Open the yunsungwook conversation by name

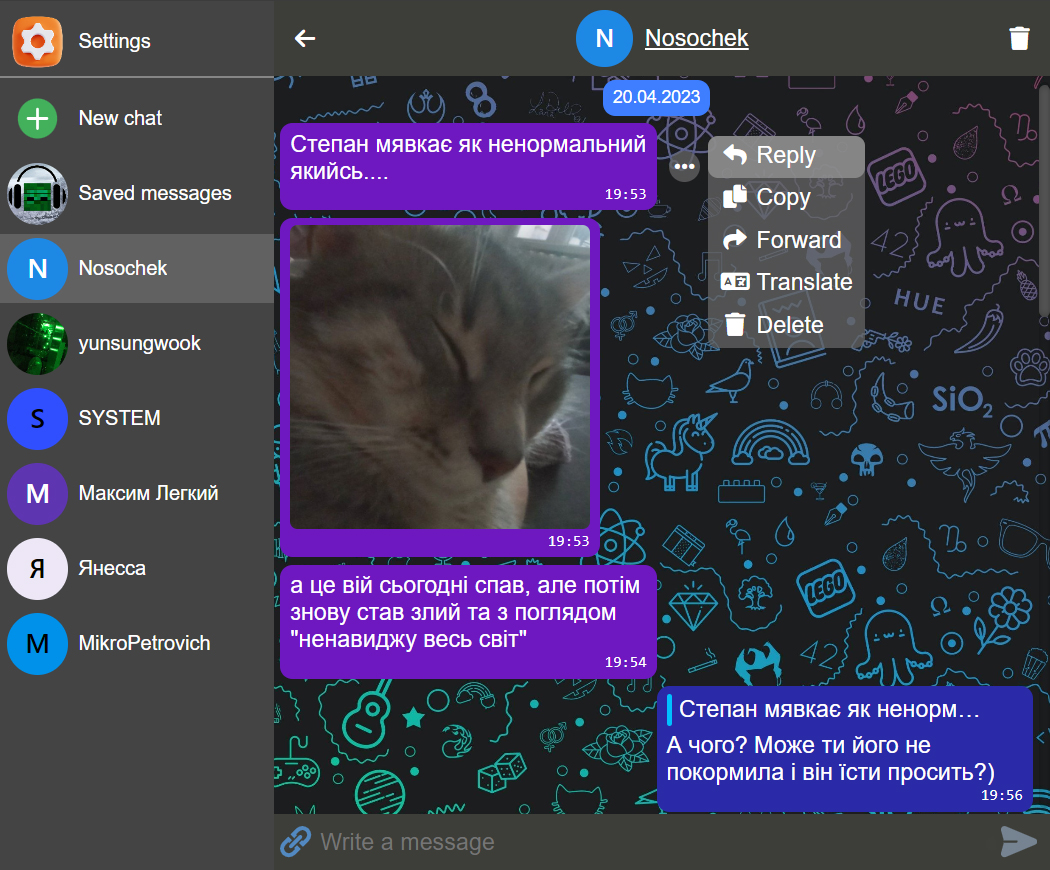pyautogui.click(x=139, y=343)
